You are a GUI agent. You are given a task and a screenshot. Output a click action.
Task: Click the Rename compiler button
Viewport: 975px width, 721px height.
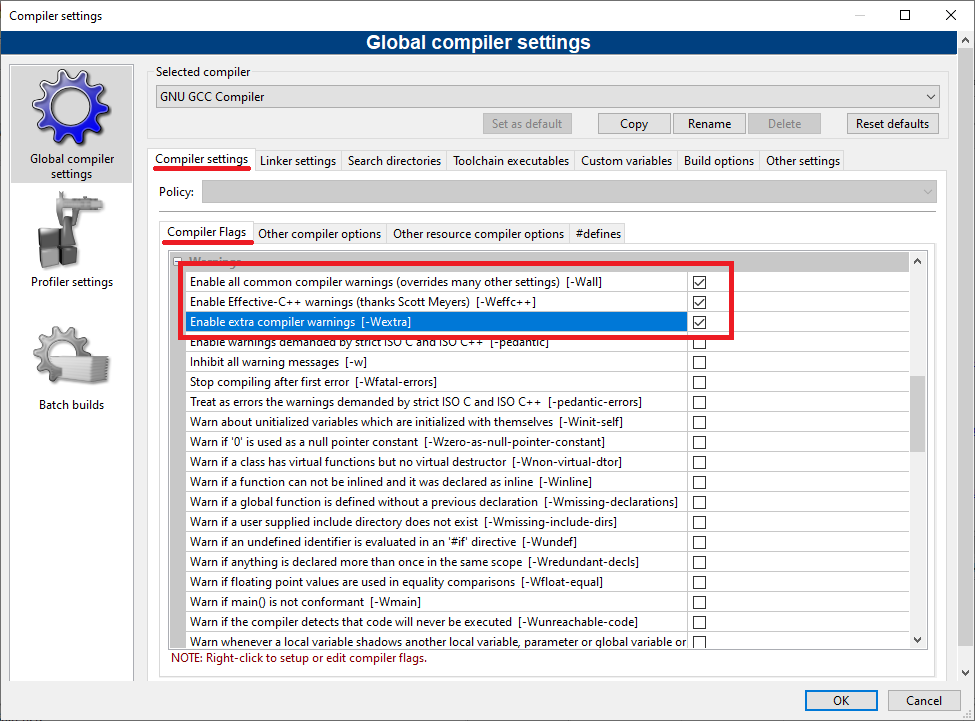click(709, 124)
